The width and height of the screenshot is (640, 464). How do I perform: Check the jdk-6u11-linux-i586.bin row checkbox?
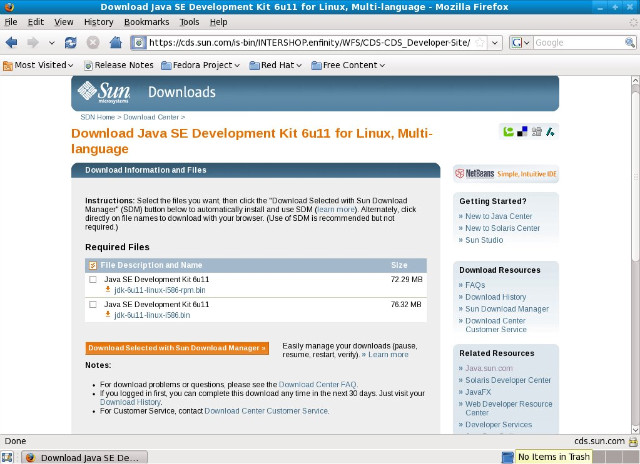coord(93,304)
